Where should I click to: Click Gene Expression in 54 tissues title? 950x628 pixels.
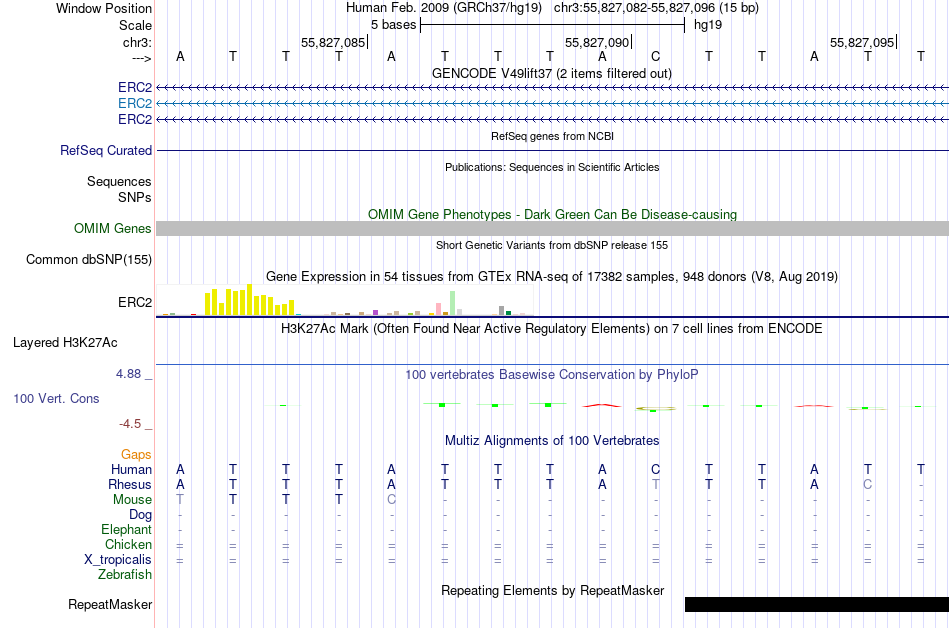[x=552, y=277]
